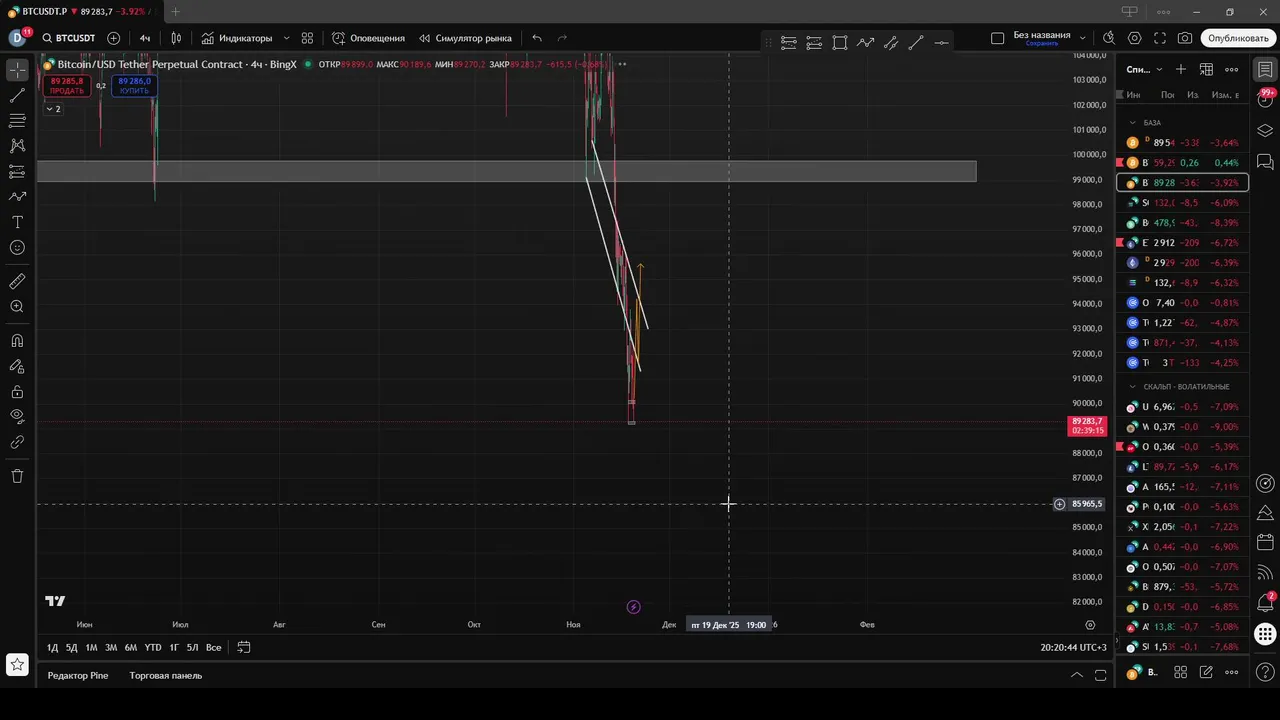Create alert via Оповещения button
This screenshot has width=1280, height=720.
click(x=369, y=38)
